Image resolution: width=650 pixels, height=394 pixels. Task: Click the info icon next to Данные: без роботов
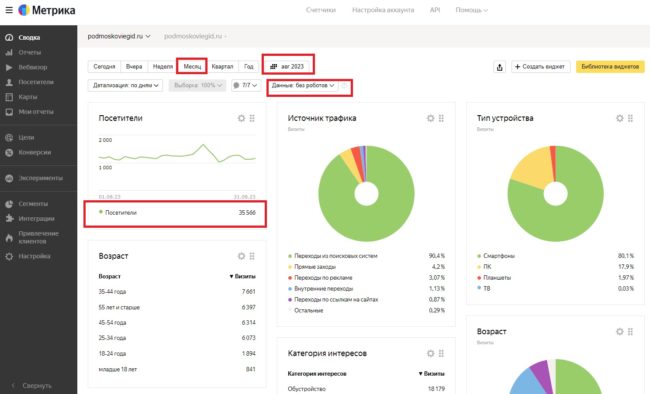pos(344,85)
